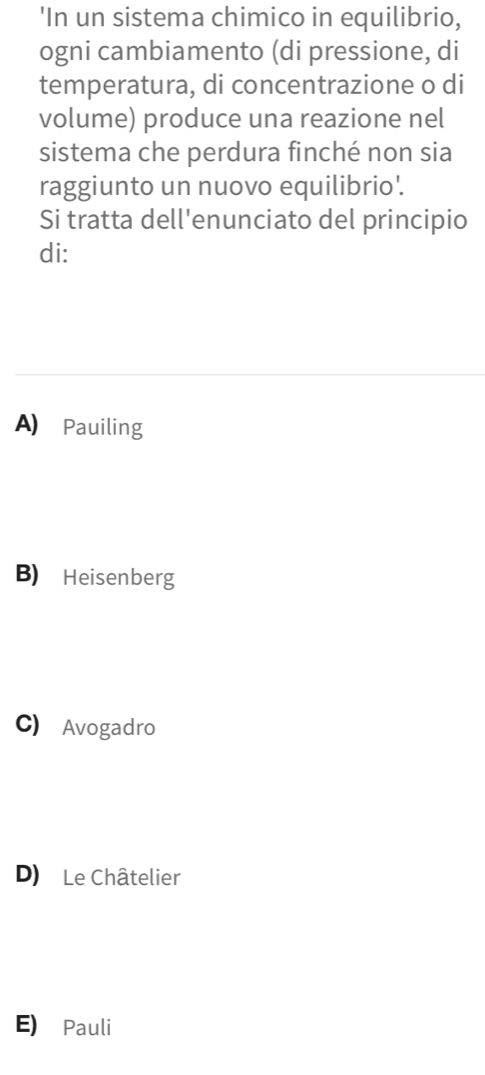Tap the bold C) option letter
Viewport: 485px width, 1075px height.
(x=27, y=725)
